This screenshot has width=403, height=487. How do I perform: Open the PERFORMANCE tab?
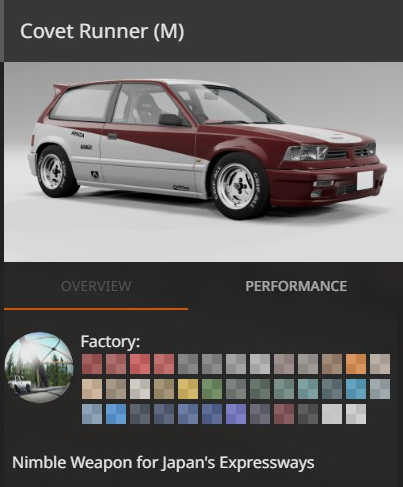296,286
